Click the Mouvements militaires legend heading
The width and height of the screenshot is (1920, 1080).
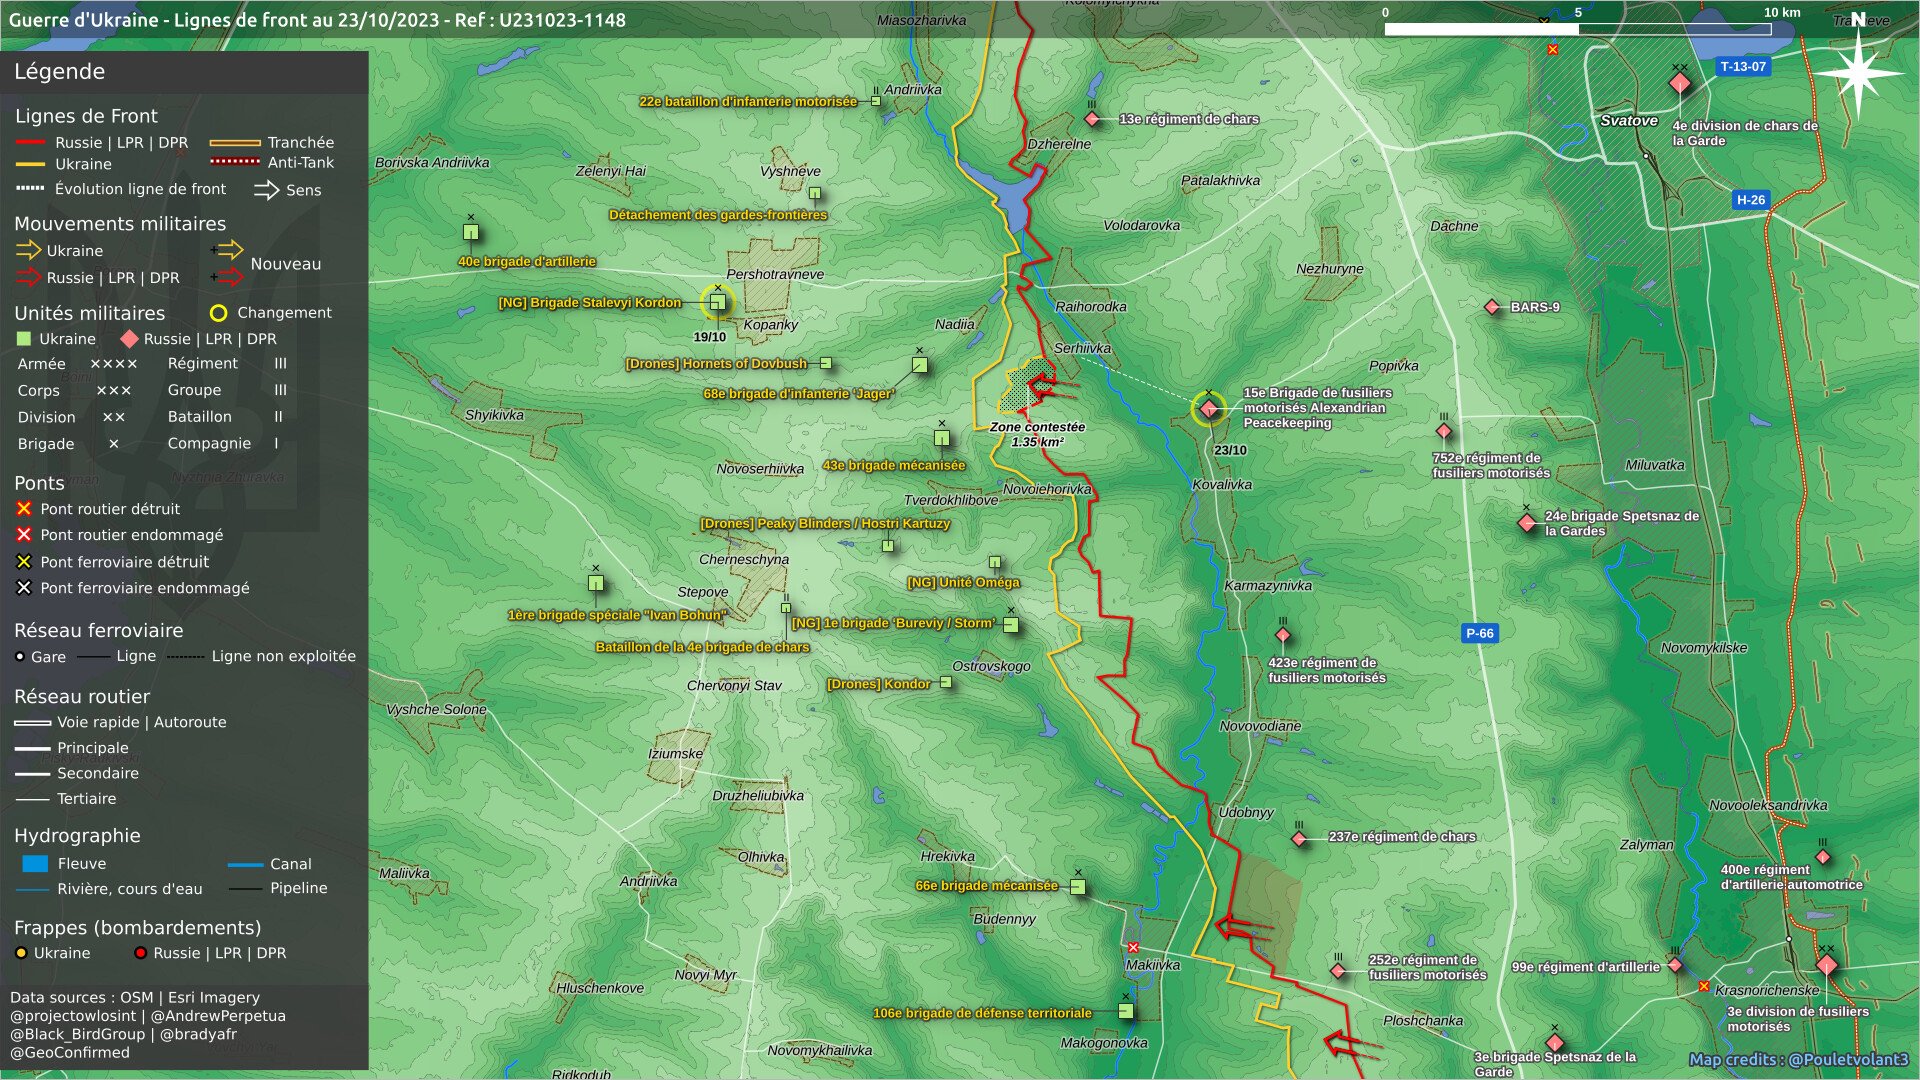120,224
